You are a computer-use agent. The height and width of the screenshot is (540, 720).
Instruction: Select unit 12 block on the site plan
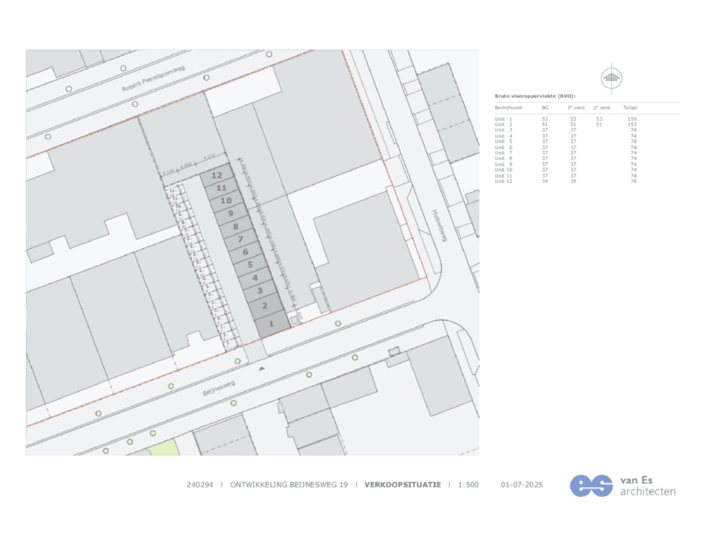click(x=218, y=175)
